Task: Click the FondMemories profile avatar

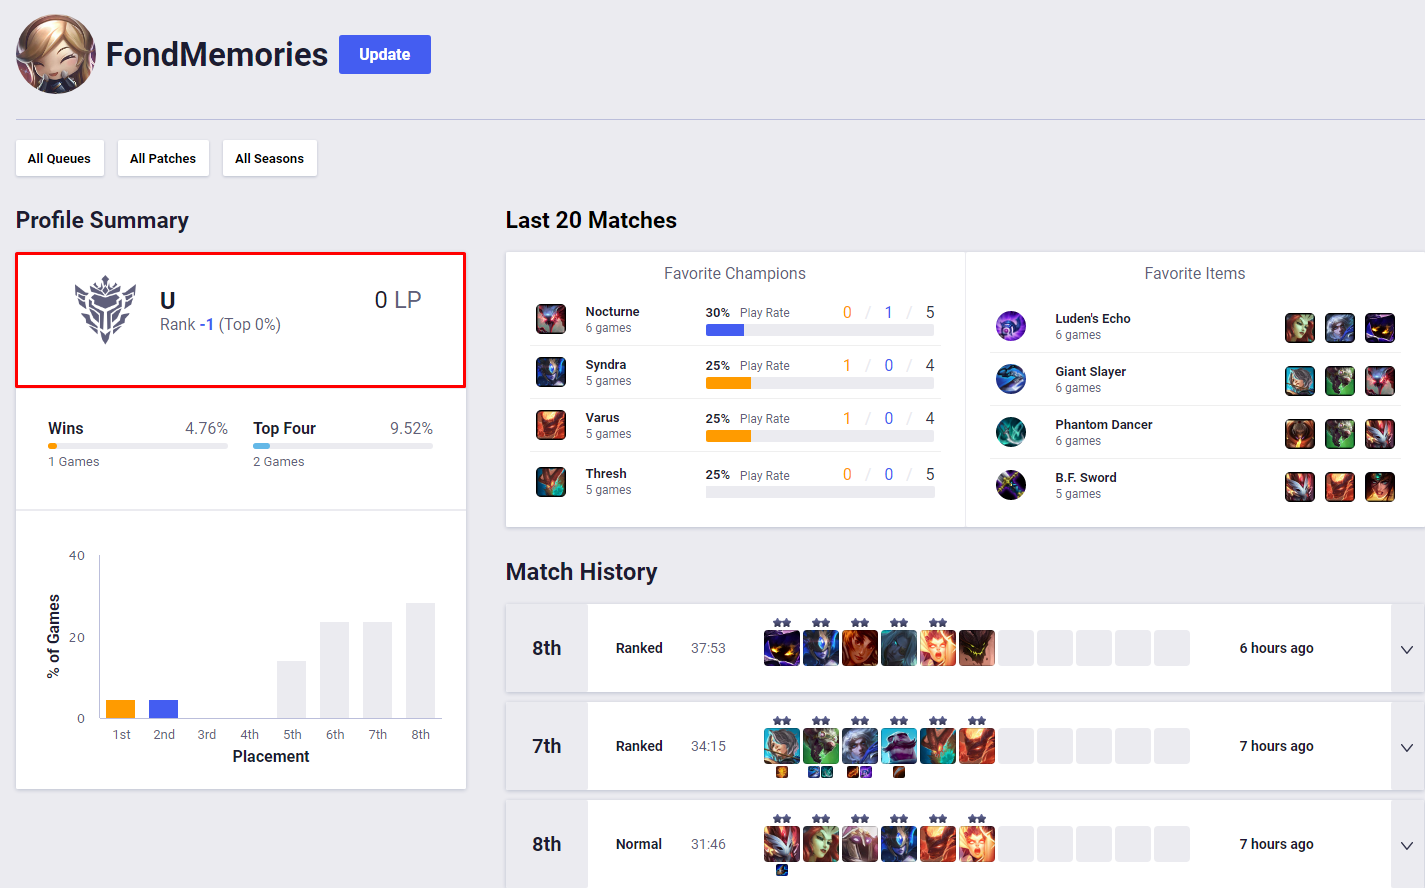Action: (x=56, y=54)
